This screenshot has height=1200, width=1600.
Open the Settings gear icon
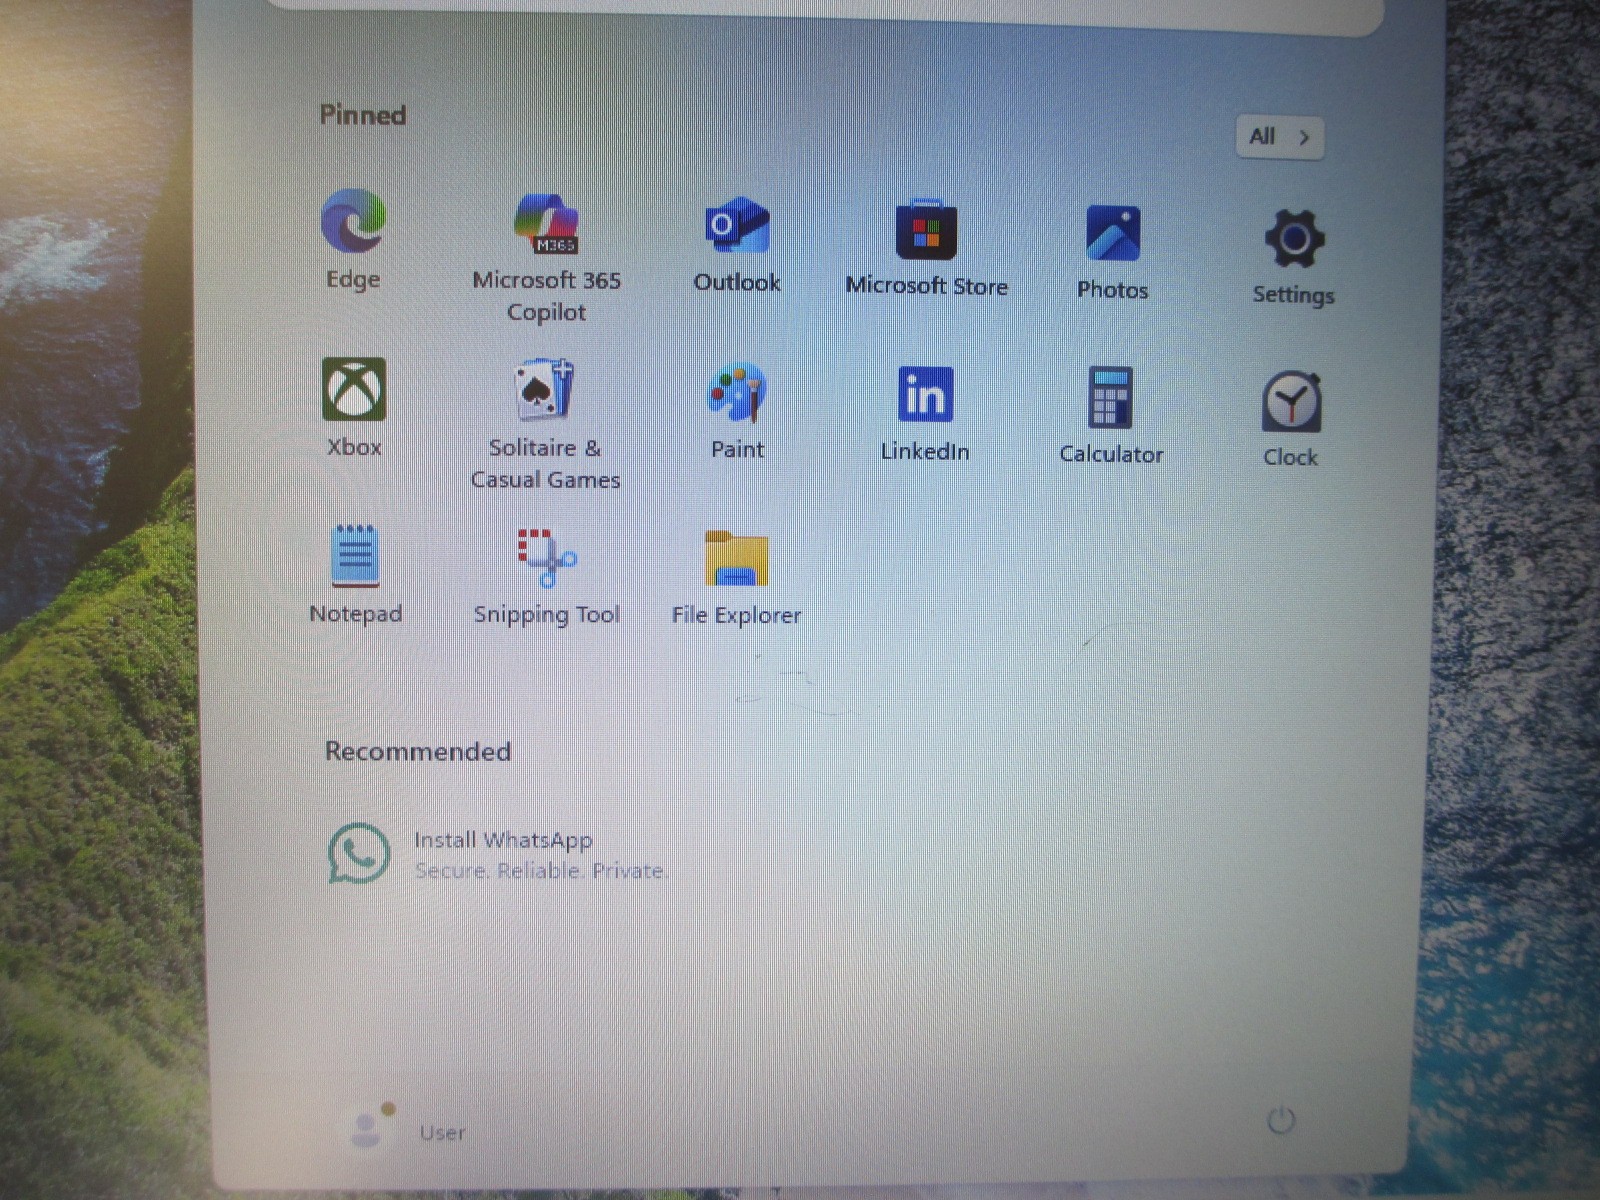1294,239
